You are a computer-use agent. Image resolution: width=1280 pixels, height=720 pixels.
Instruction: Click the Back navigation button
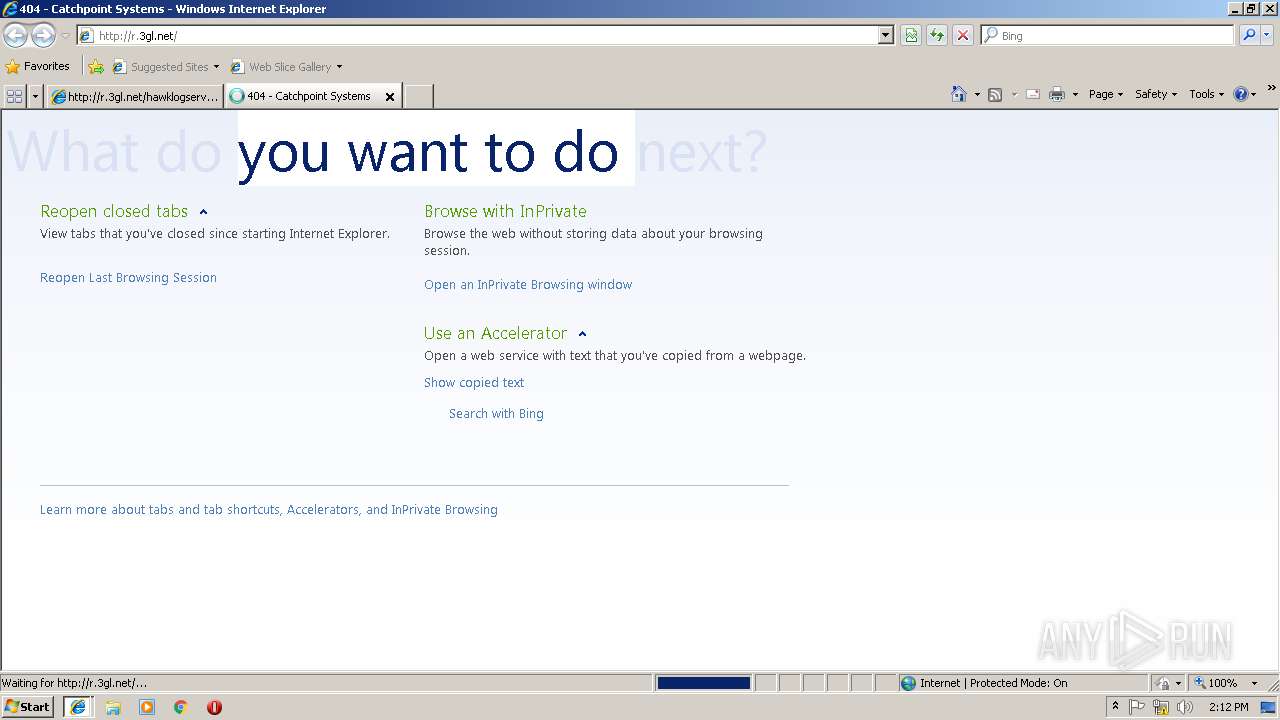coord(15,35)
